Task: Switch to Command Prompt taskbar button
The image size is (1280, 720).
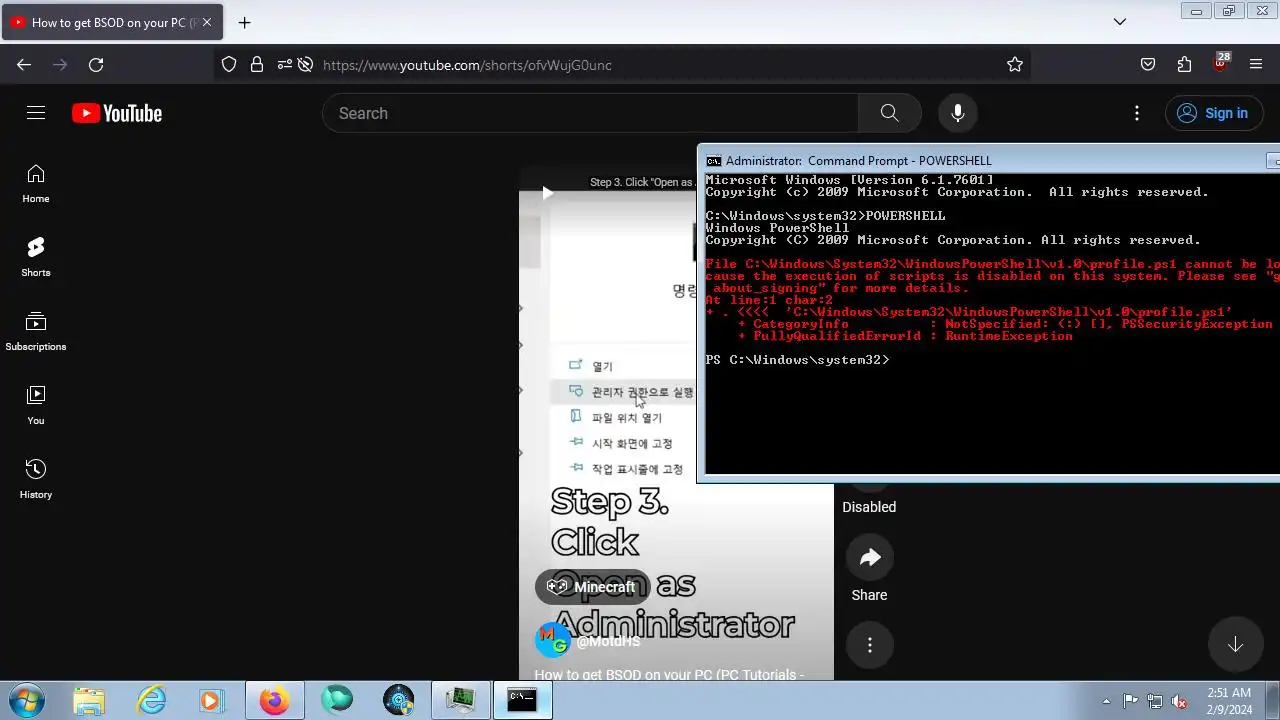Action: 522,700
